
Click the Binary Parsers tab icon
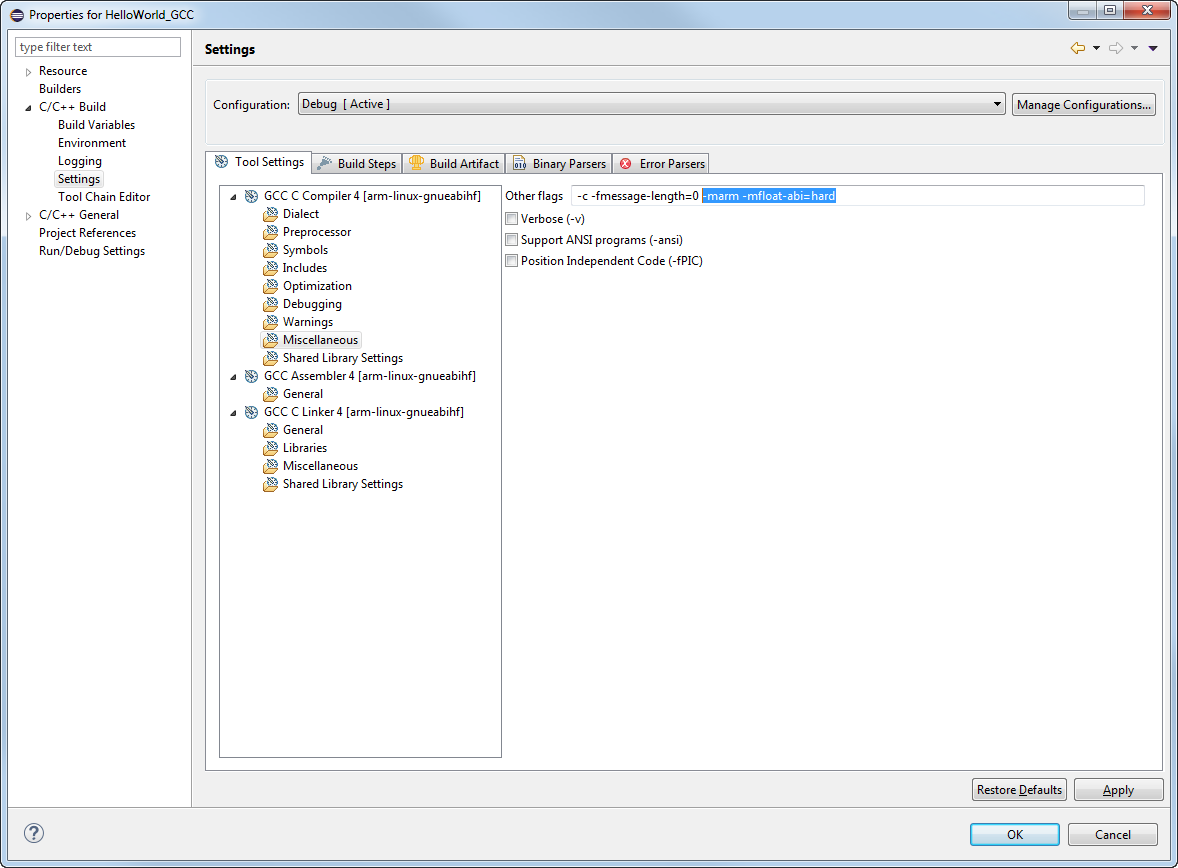coord(521,163)
